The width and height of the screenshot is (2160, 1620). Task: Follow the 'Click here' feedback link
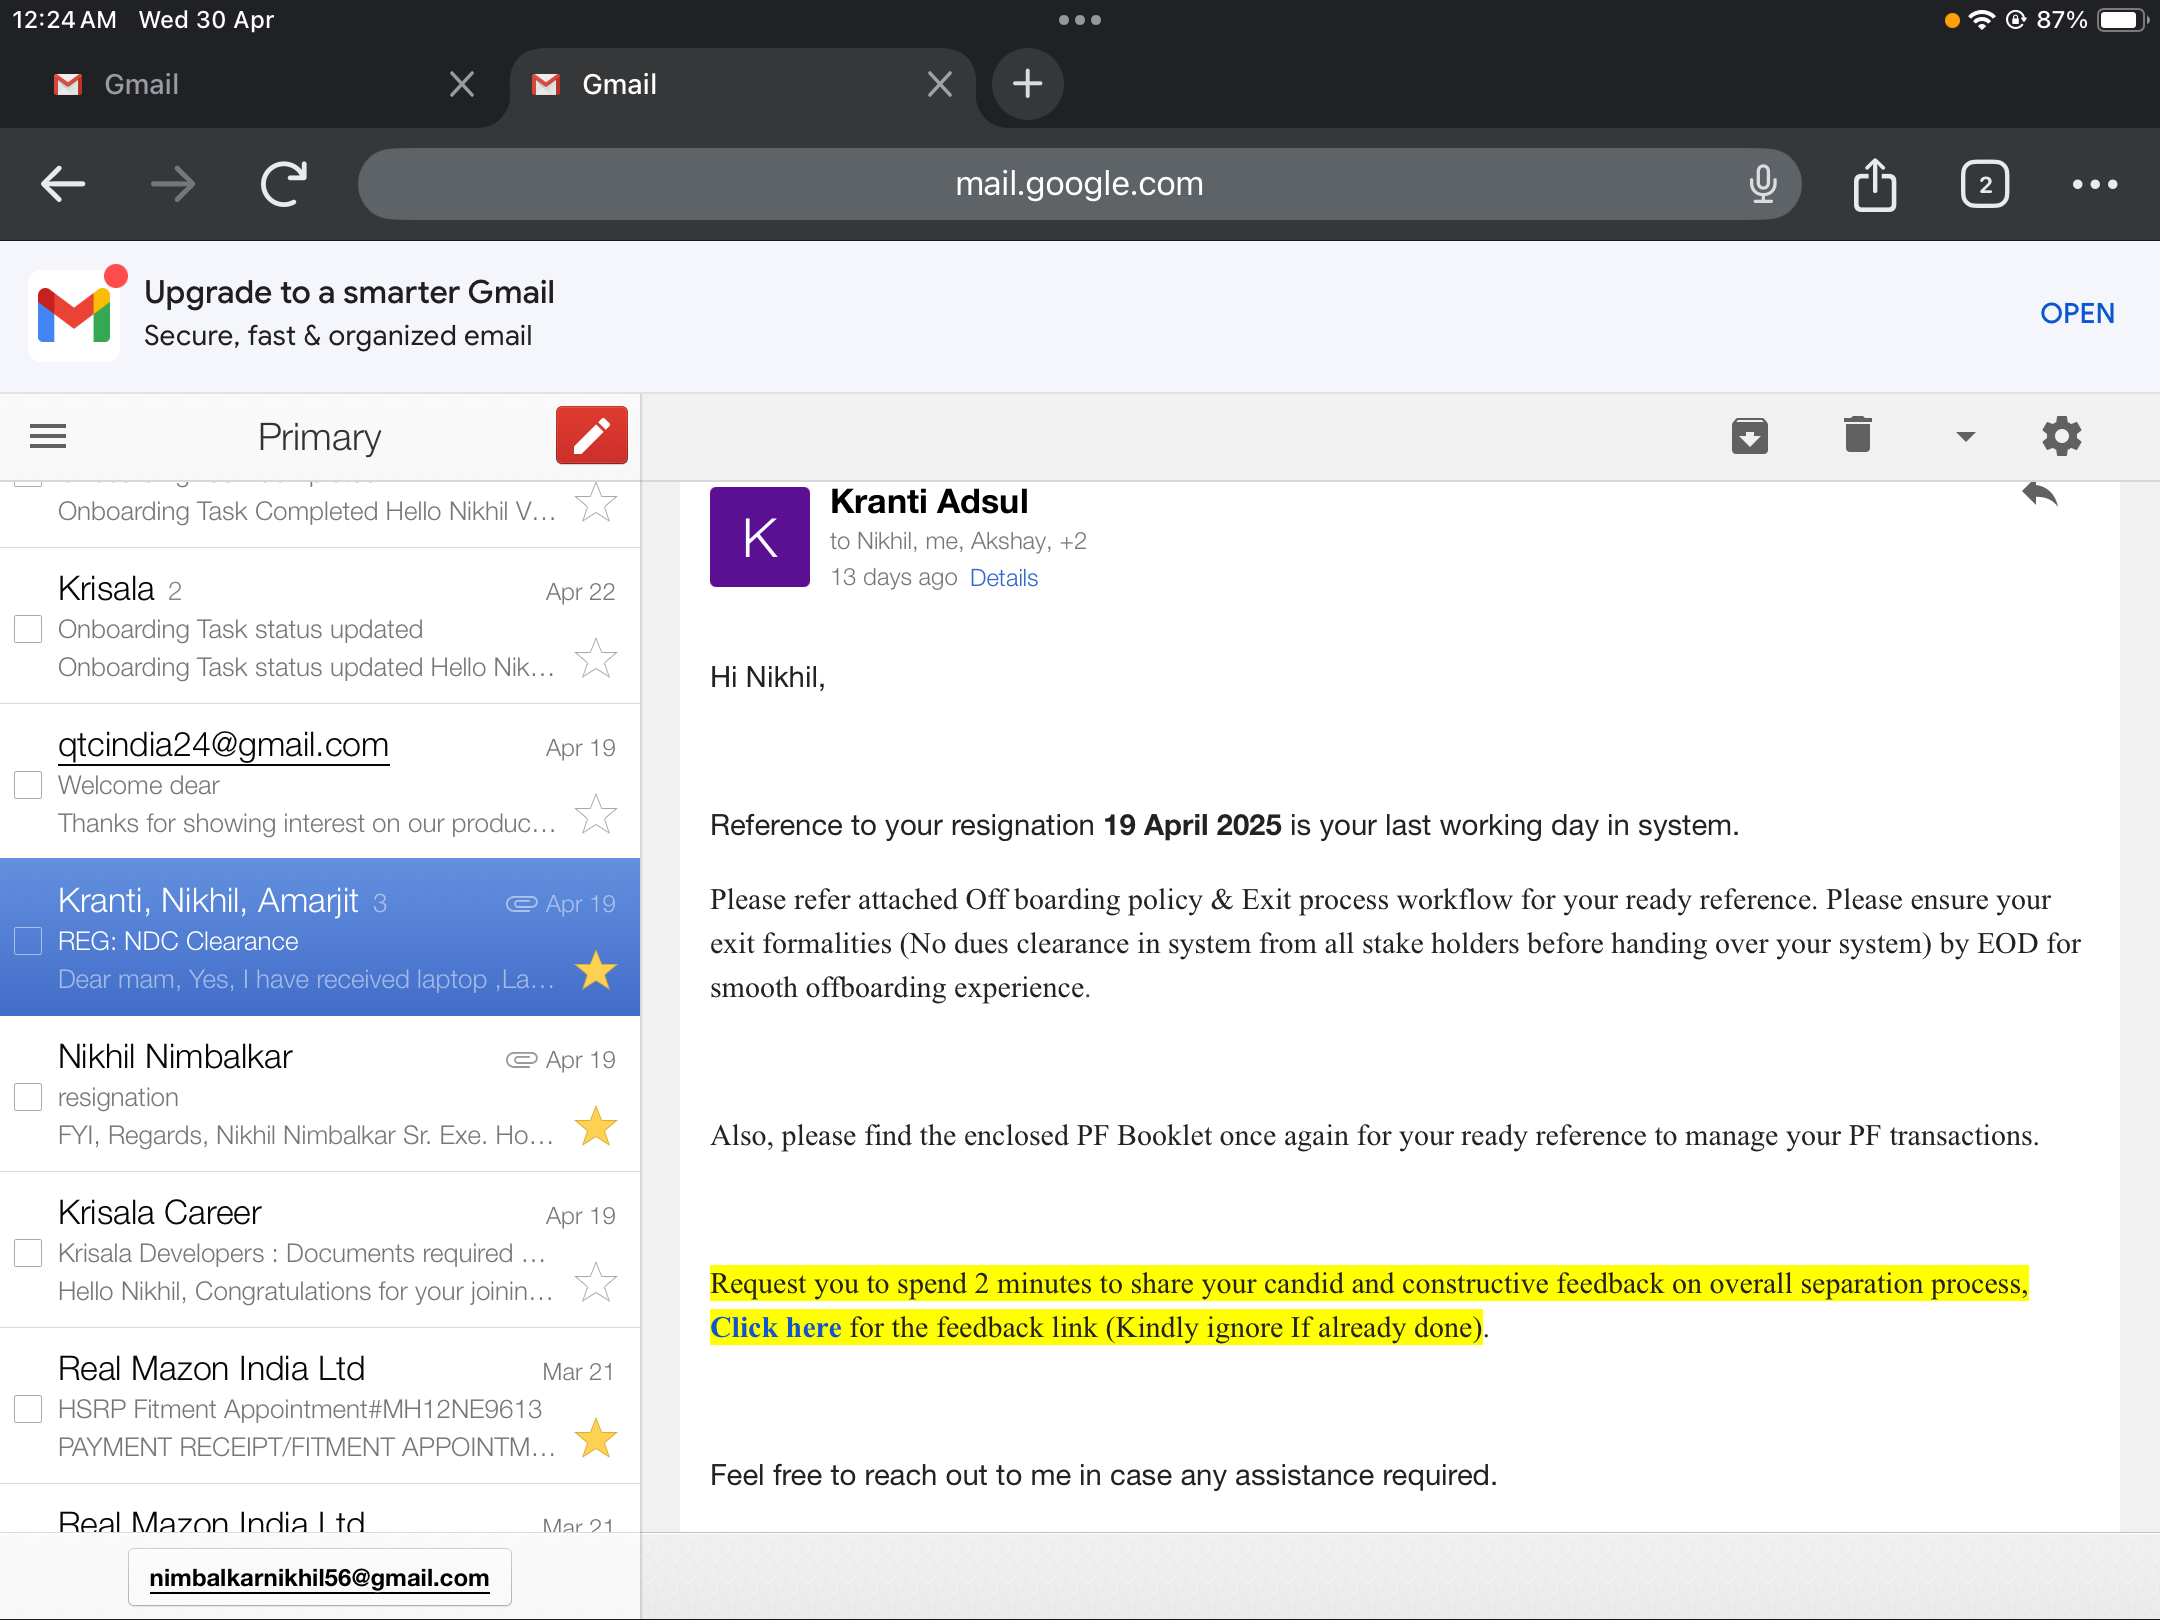(775, 1328)
